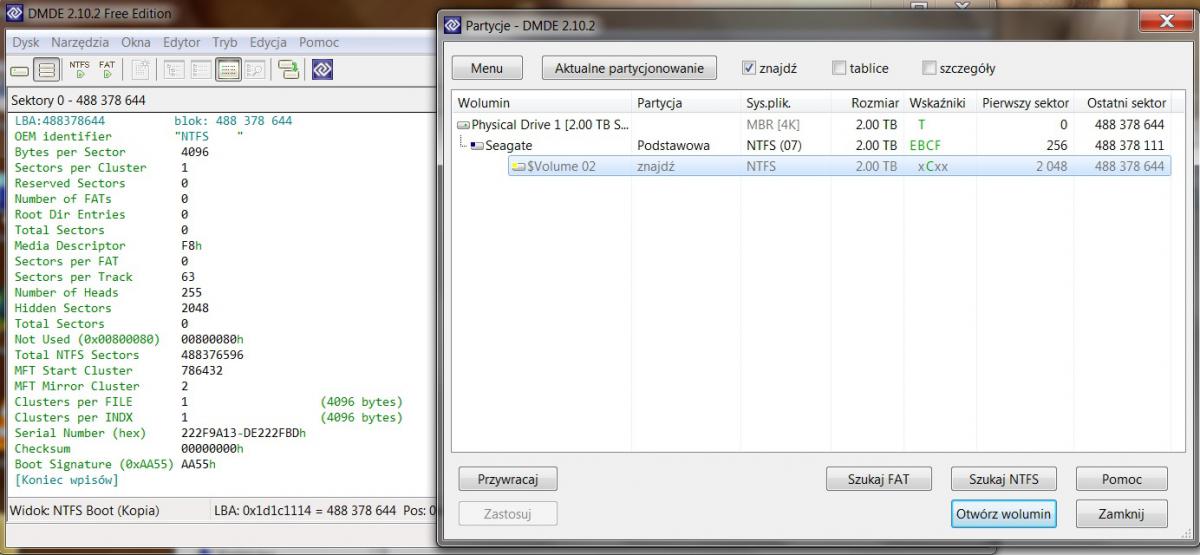This screenshot has height=555, width=1200.
Task: Click the Przywracaj button
Action: [508, 479]
